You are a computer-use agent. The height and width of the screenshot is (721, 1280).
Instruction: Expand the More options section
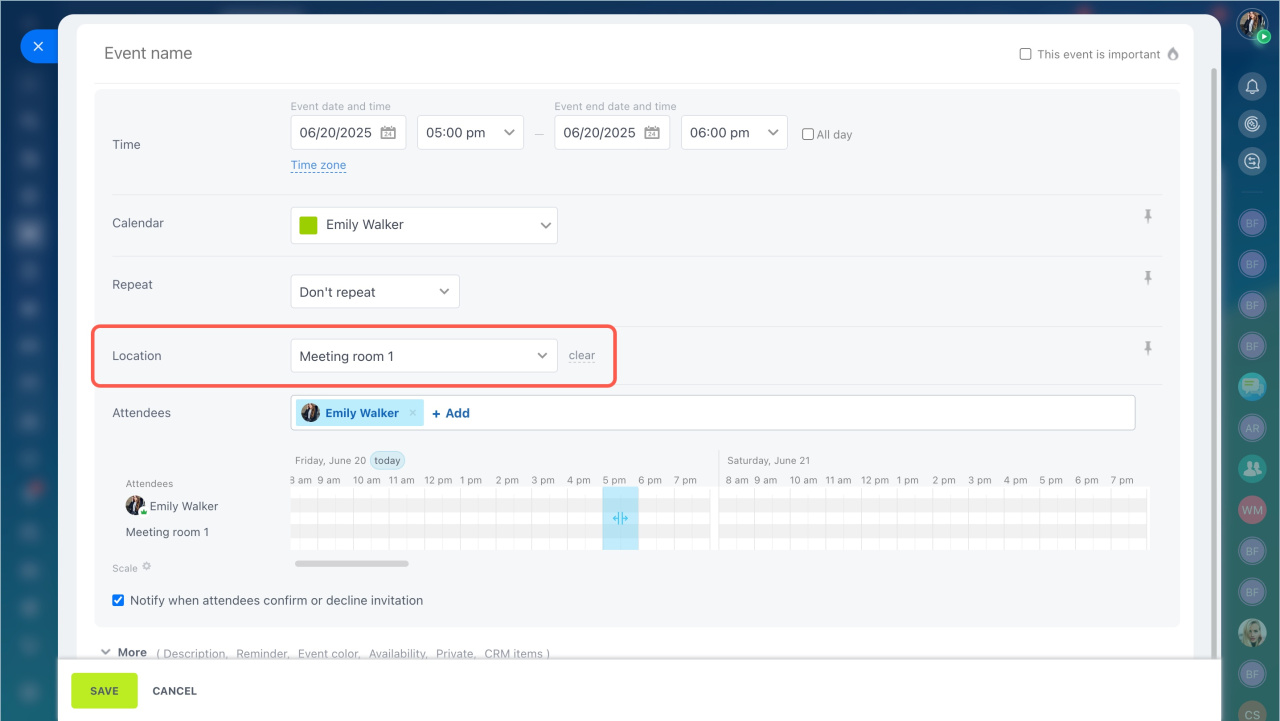pyautogui.click(x=122, y=653)
